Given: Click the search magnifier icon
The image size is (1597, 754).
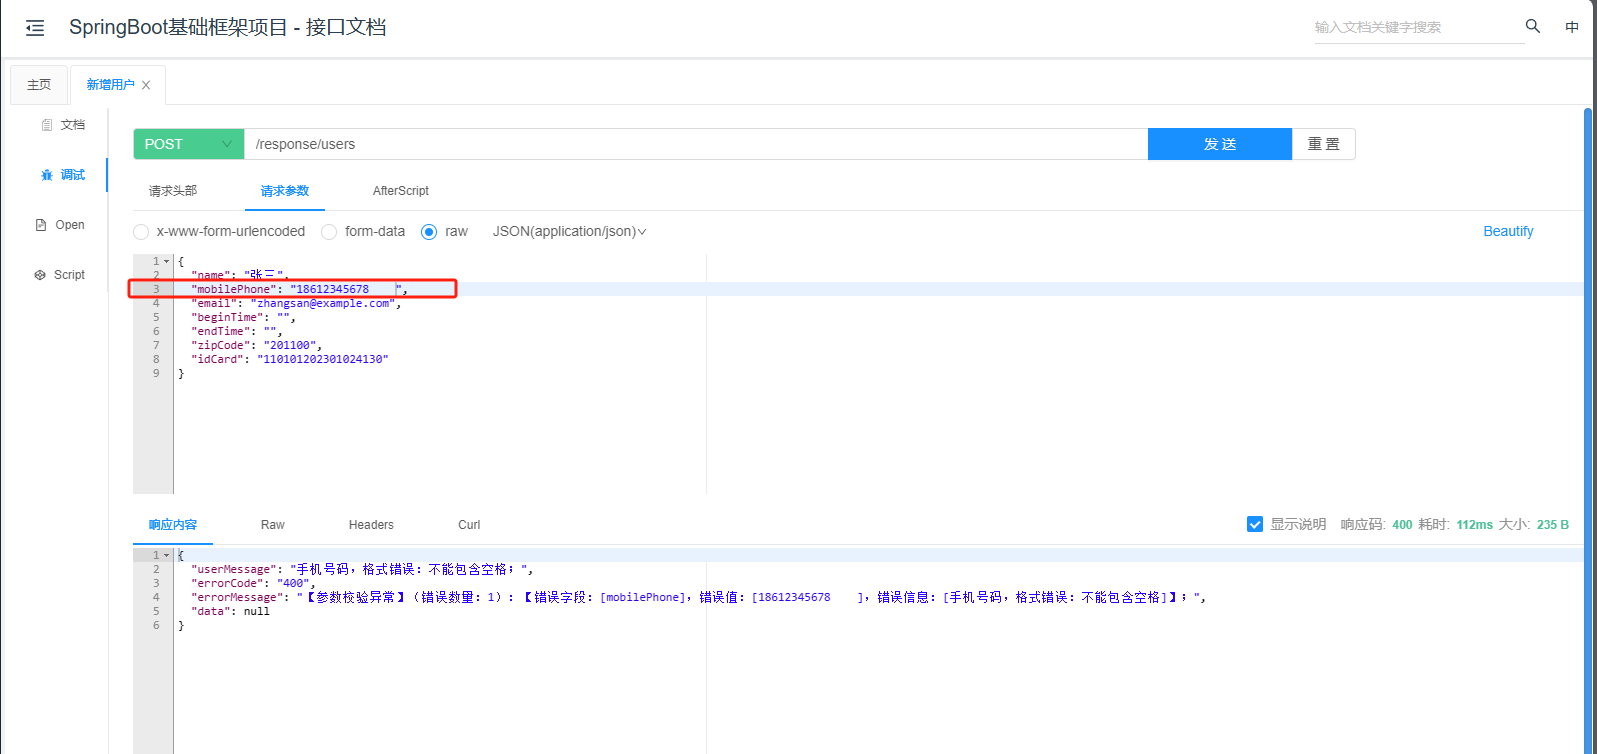Looking at the screenshot, I should point(1533,26).
